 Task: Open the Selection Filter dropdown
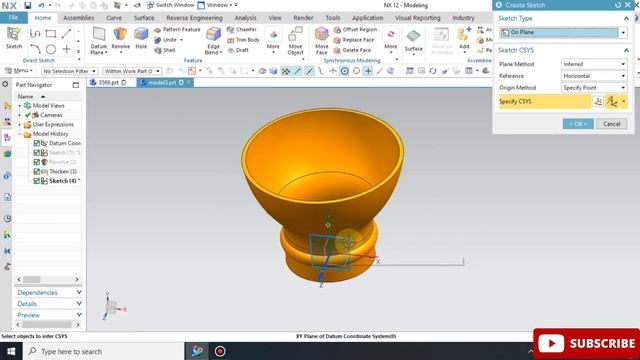tap(69, 71)
